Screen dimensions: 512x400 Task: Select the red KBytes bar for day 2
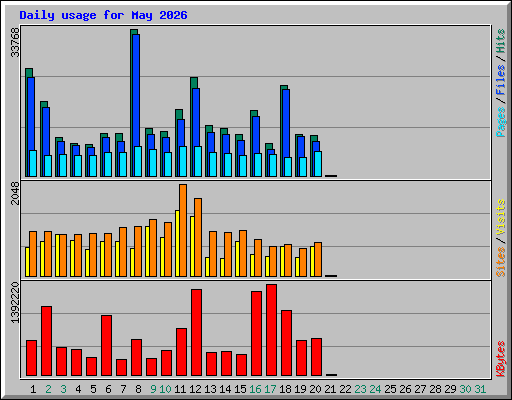46,341
